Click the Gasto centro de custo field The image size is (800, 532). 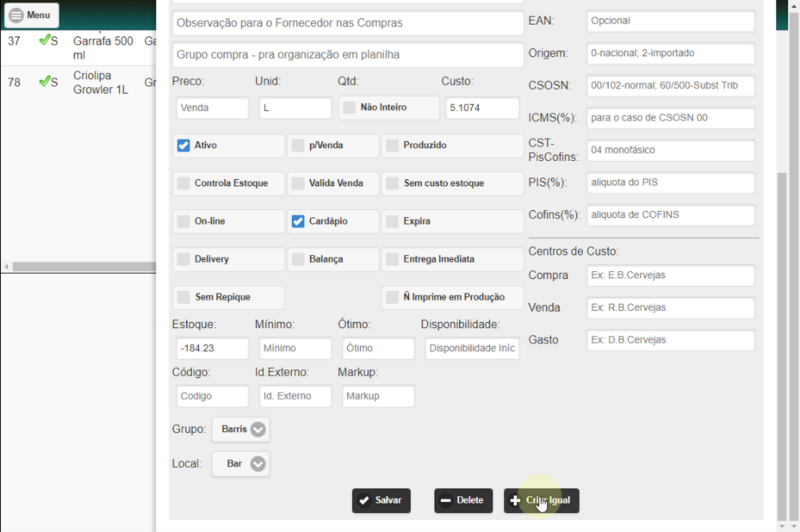[x=670, y=340]
